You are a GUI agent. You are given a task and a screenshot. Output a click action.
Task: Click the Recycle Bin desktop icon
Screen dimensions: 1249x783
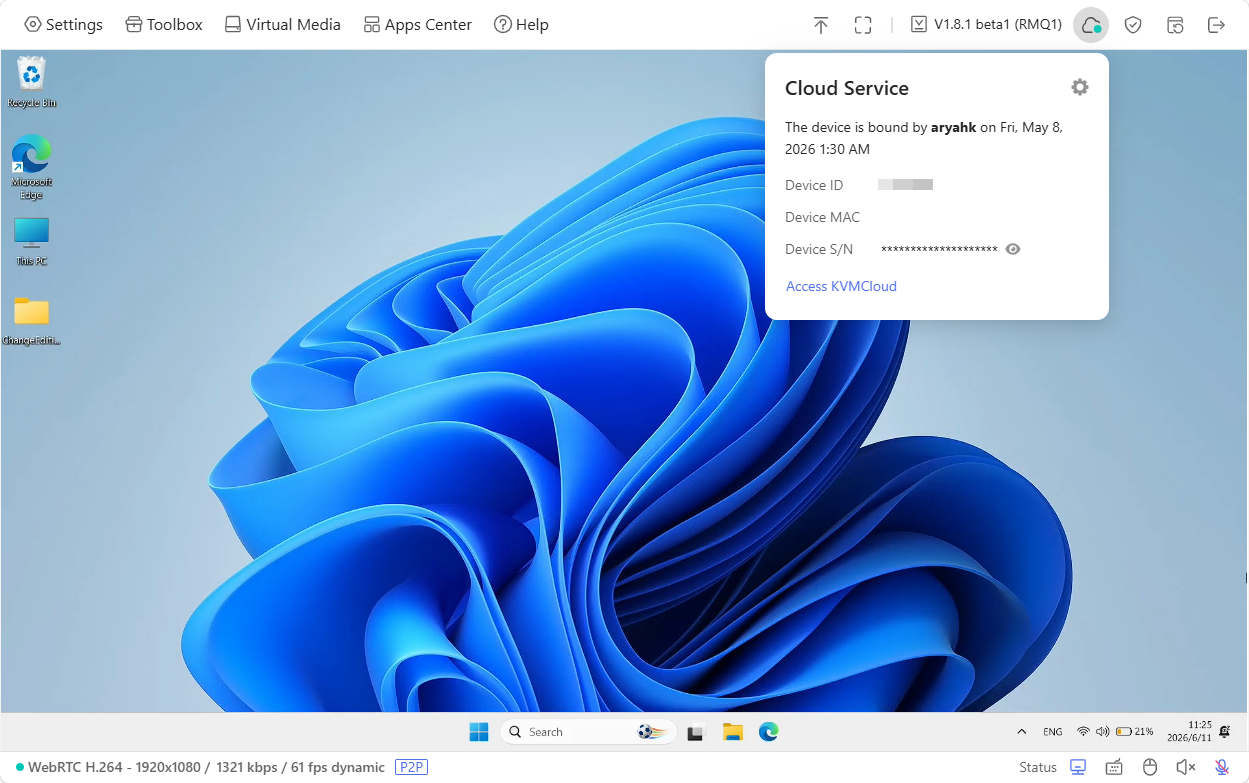[x=31, y=82]
